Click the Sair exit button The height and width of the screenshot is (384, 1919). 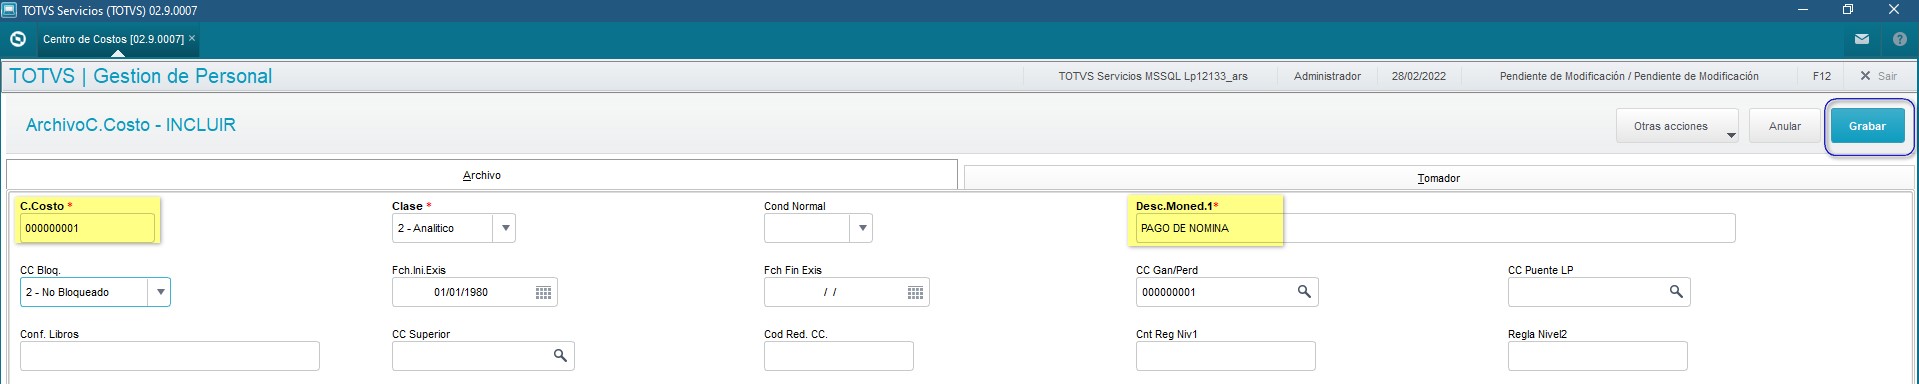tap(1878, 76)
